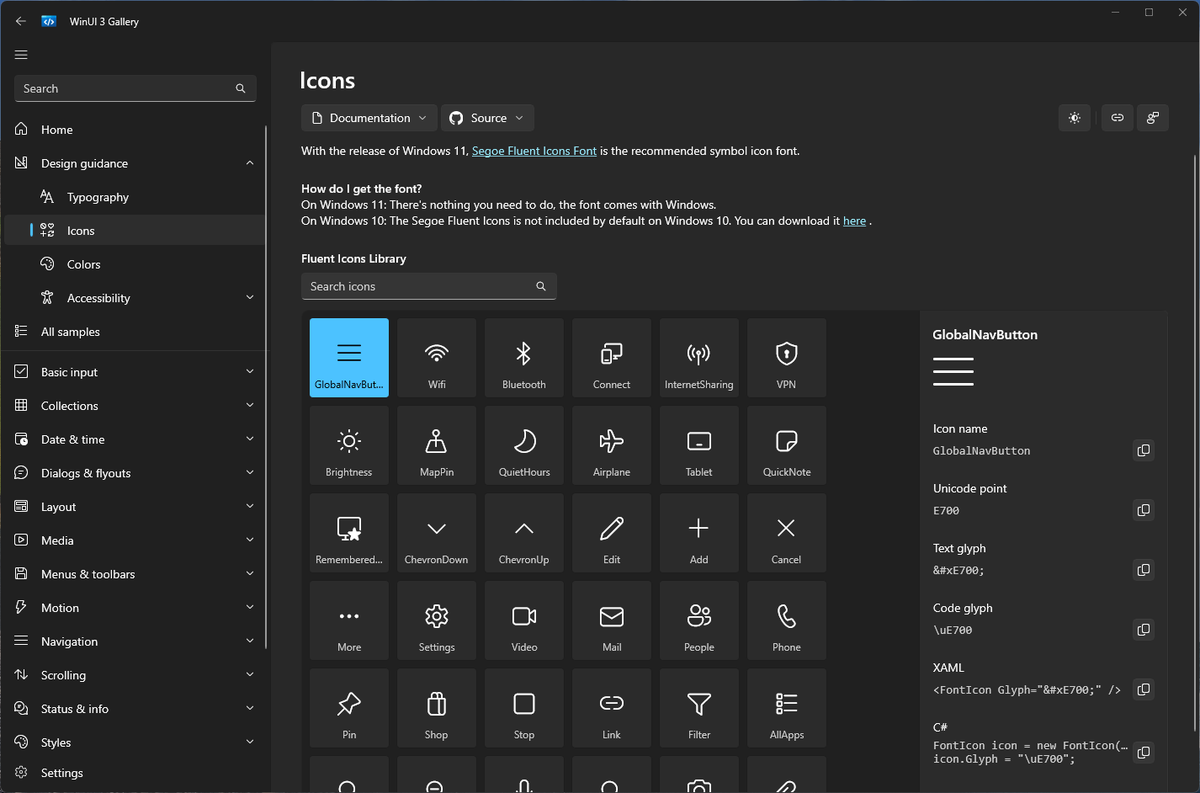Viewport: 1200px width, 793px height.
Task: Copy the page link with the link button
Action: pos(1117,118)
